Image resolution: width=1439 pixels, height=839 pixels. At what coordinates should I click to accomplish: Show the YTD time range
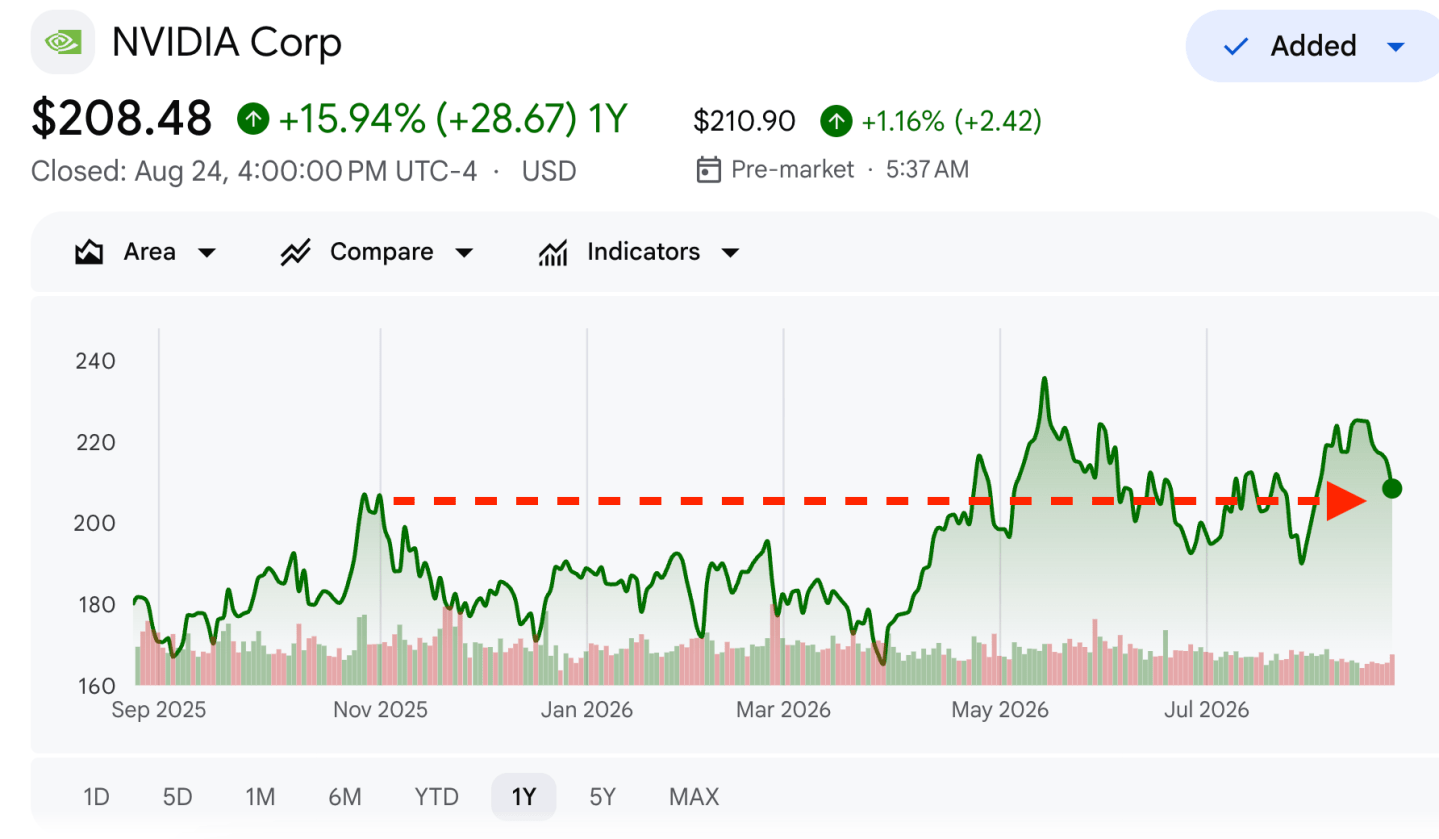[x=436, y=797]
